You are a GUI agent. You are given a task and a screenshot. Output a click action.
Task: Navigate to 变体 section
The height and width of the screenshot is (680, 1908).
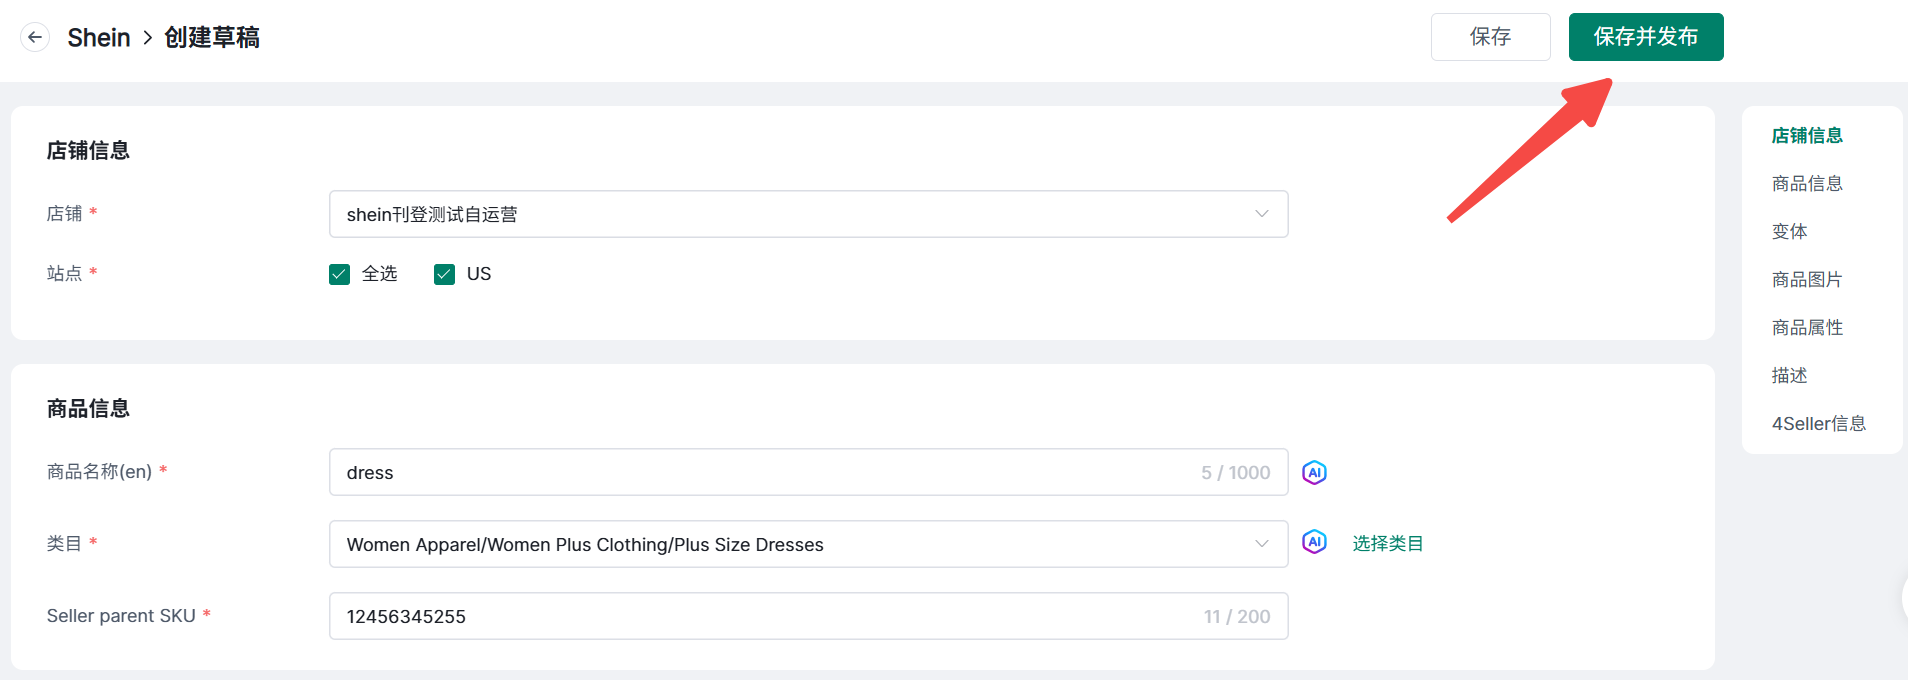(1790, 232)
